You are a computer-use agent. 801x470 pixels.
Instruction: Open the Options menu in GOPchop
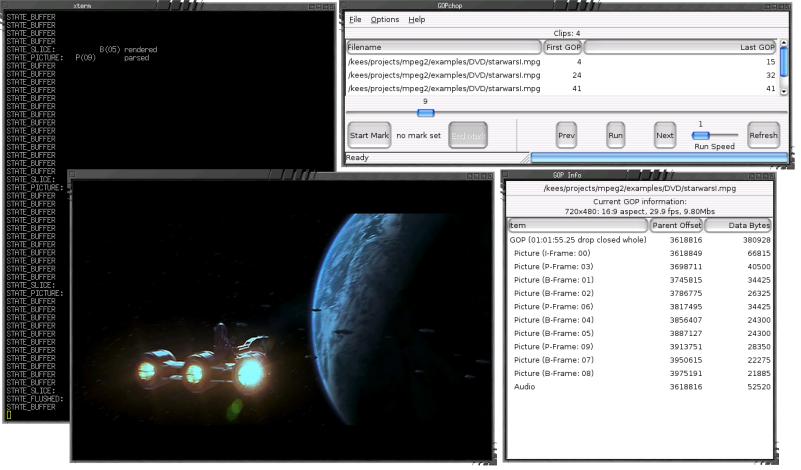[x=385, y=19]
